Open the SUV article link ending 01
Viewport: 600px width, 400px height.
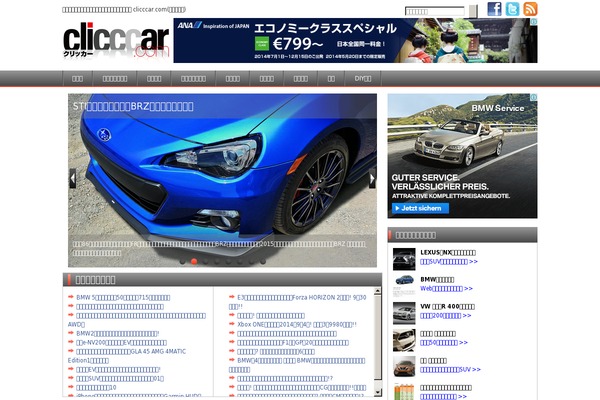(120, 379)
